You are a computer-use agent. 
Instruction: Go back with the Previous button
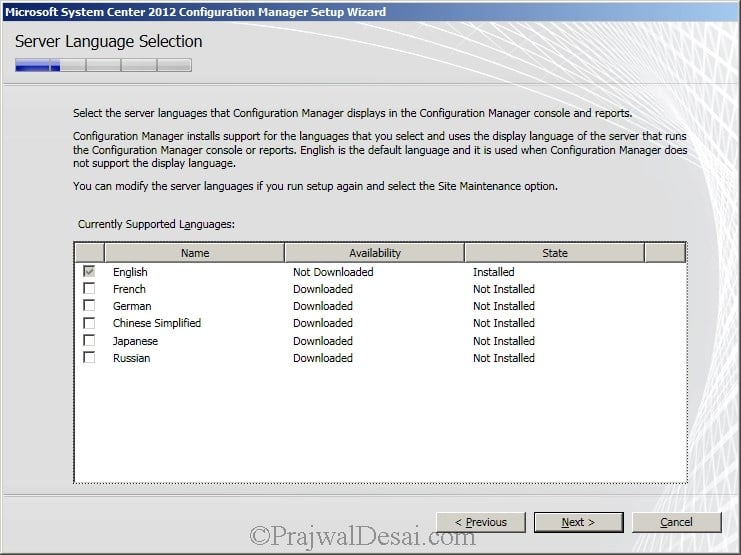(x=481, y=522)
